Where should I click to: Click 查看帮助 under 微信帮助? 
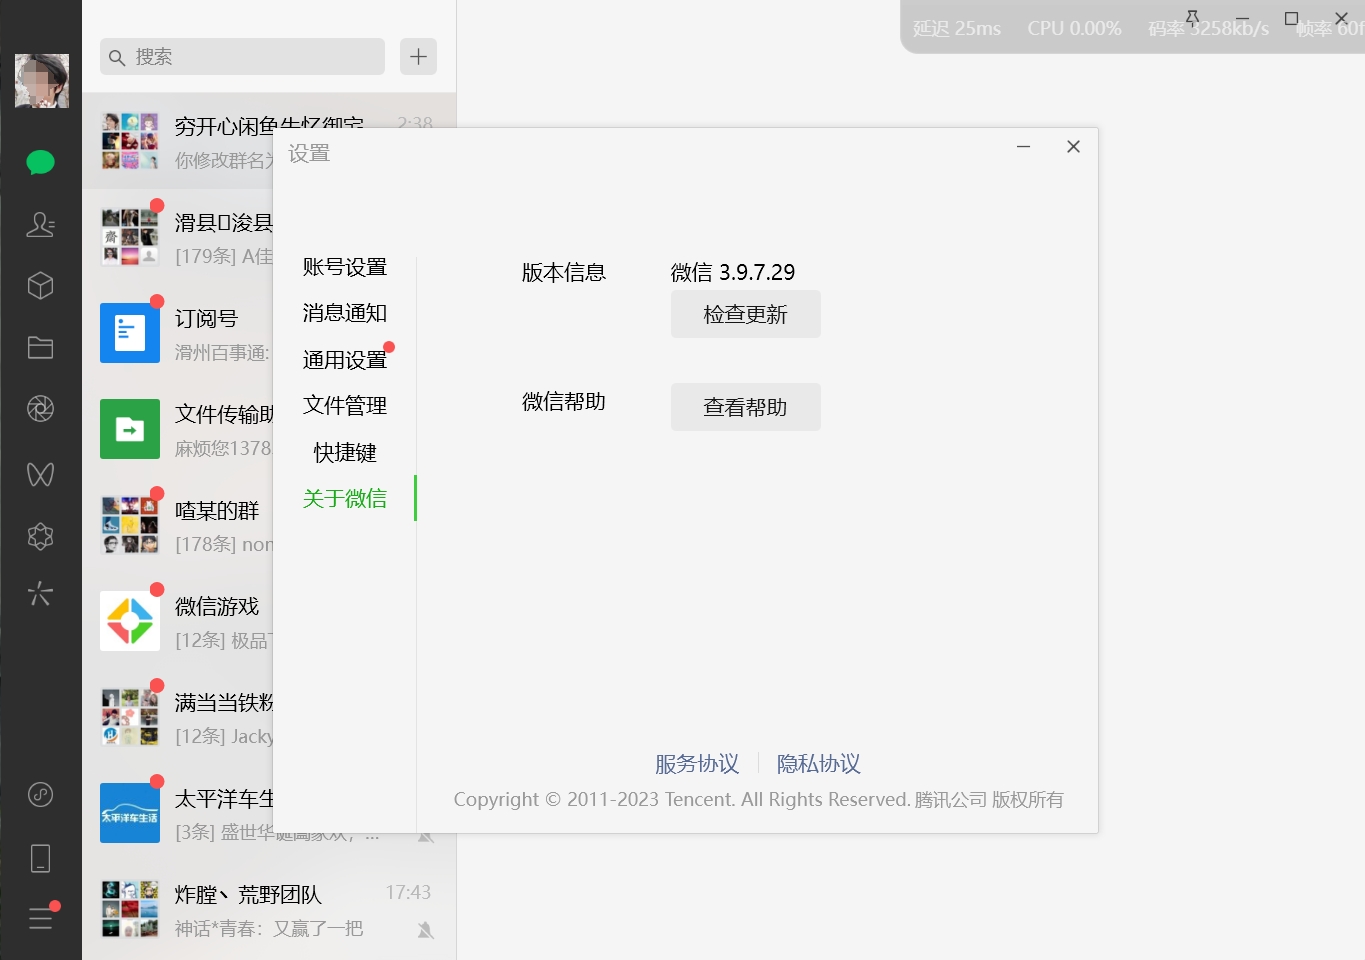pos(745,407)
